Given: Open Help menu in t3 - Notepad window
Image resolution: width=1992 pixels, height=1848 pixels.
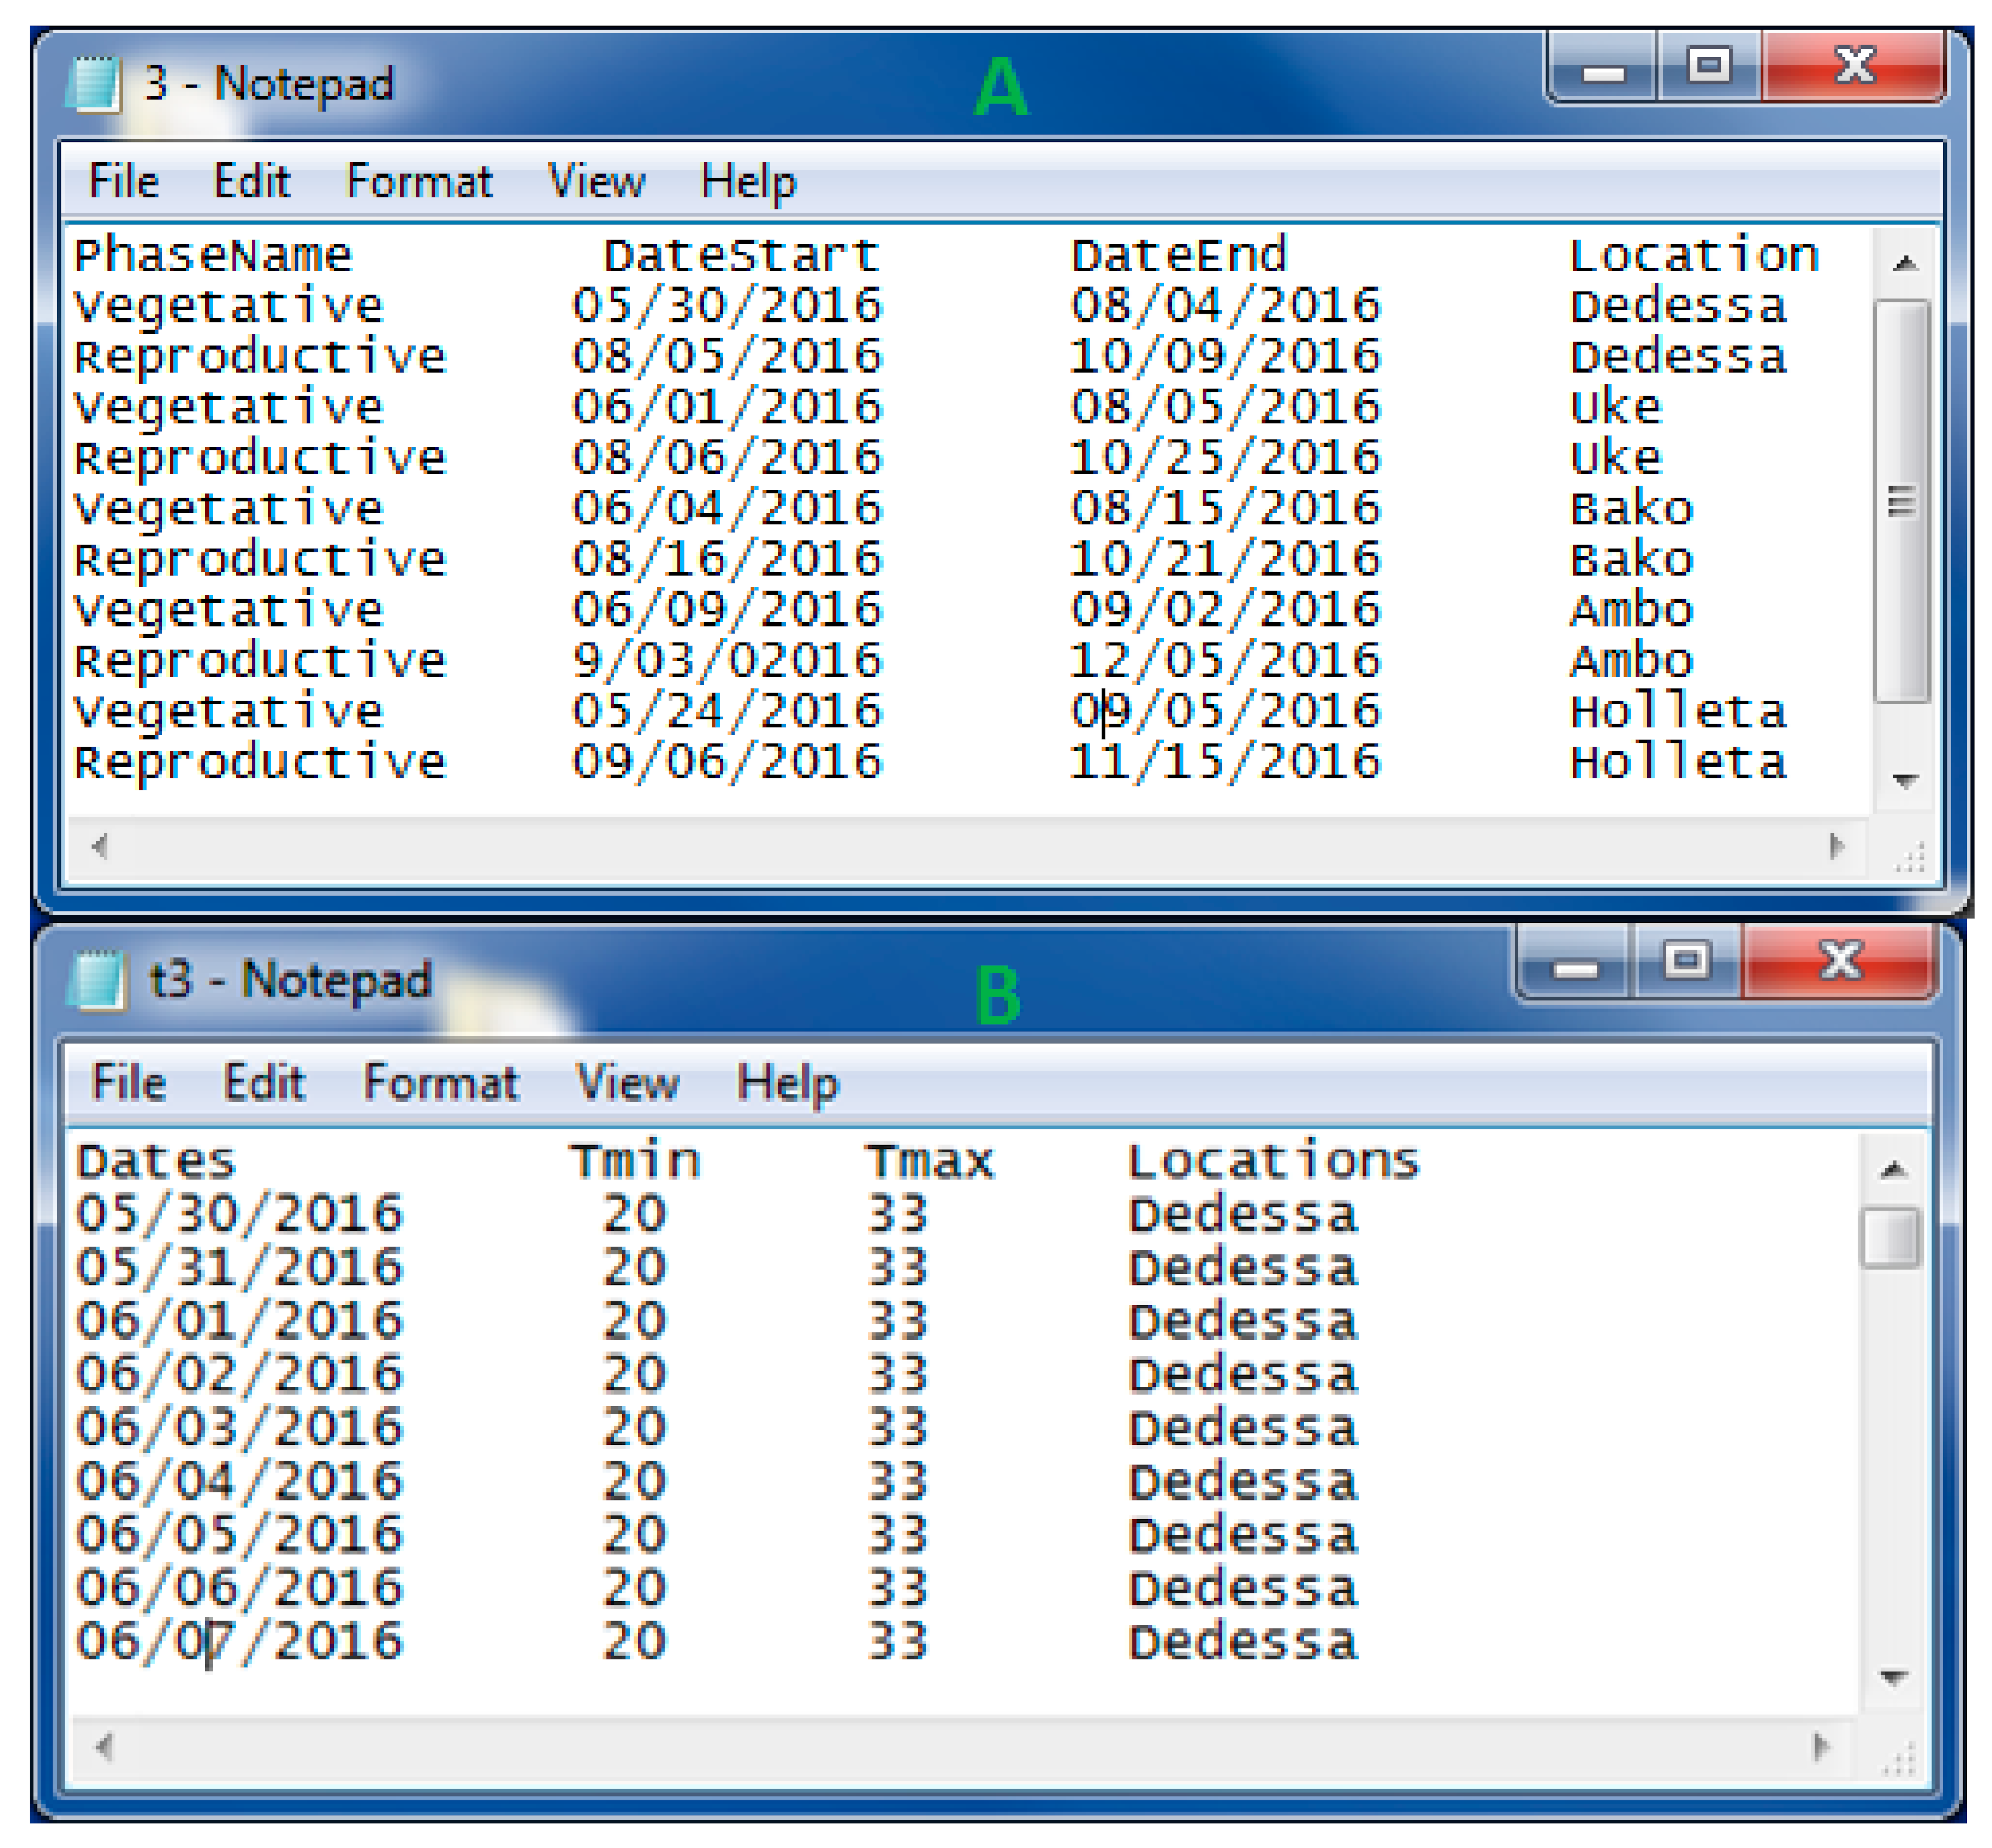Looking at the screenshot, I should pos(788,1085).
